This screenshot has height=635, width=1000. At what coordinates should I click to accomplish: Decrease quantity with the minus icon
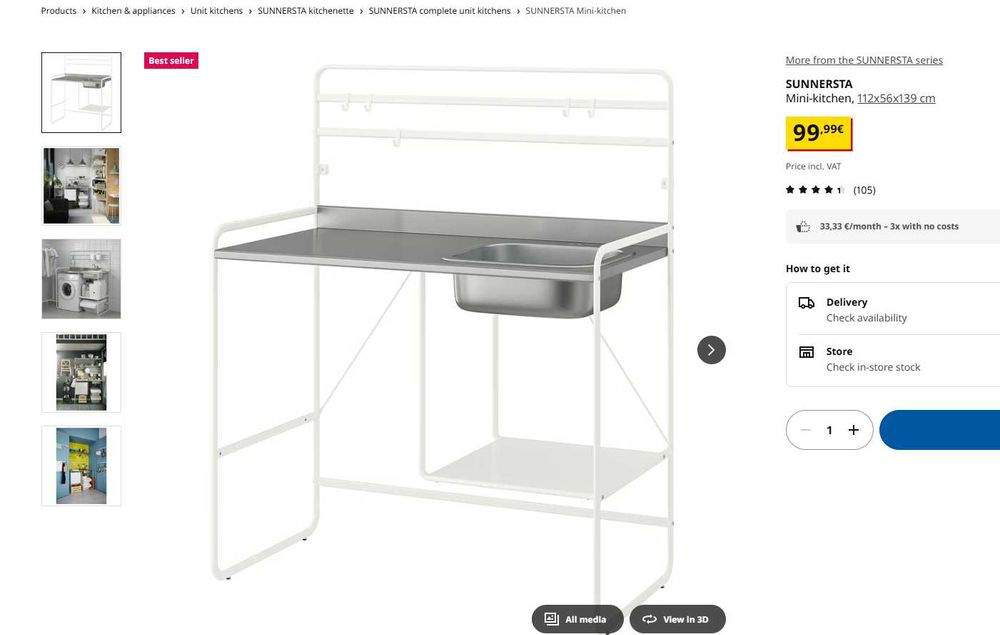tap(806, 430)
